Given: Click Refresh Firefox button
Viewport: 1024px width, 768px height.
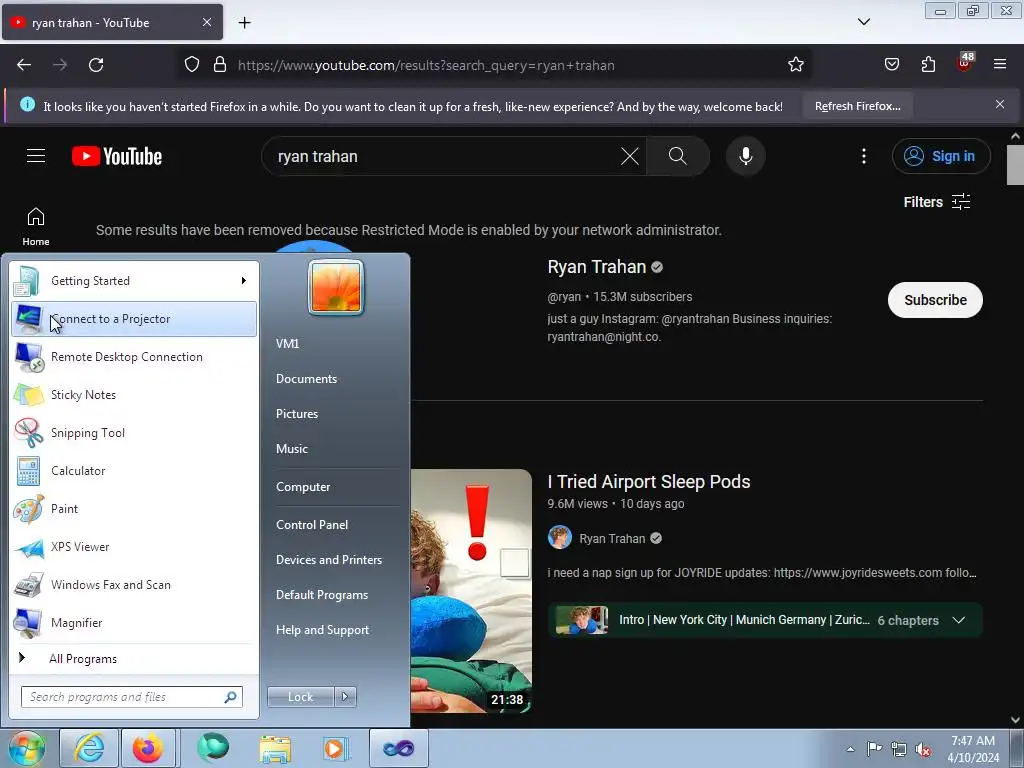Looking at the screenshot, I should [x=857, y=106].
